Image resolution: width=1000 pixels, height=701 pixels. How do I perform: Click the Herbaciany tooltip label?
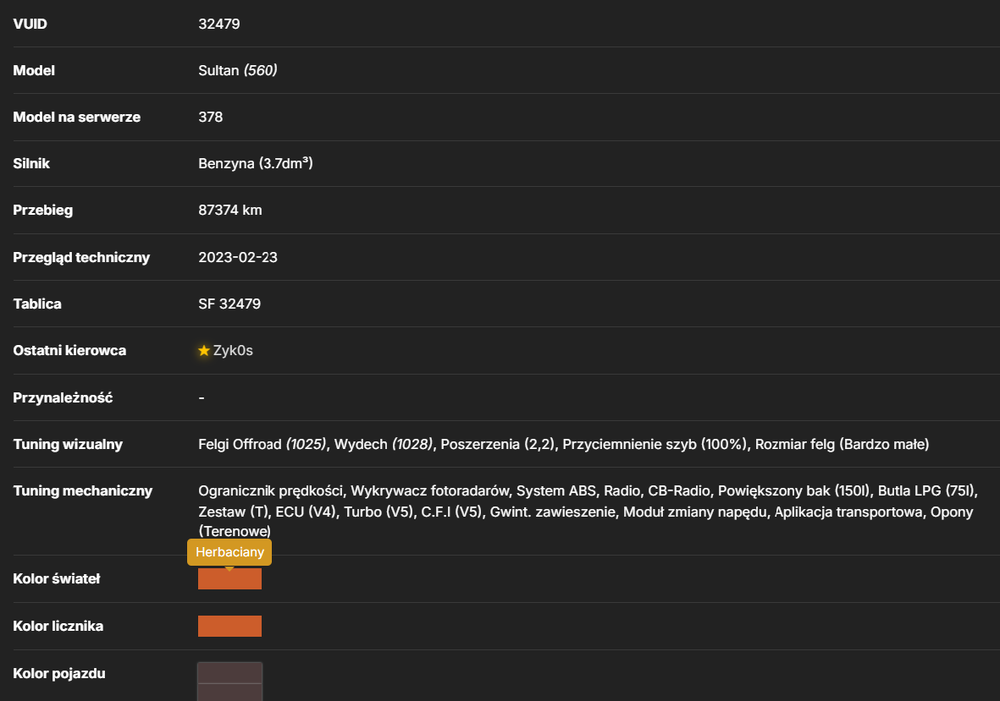point(230,552)
